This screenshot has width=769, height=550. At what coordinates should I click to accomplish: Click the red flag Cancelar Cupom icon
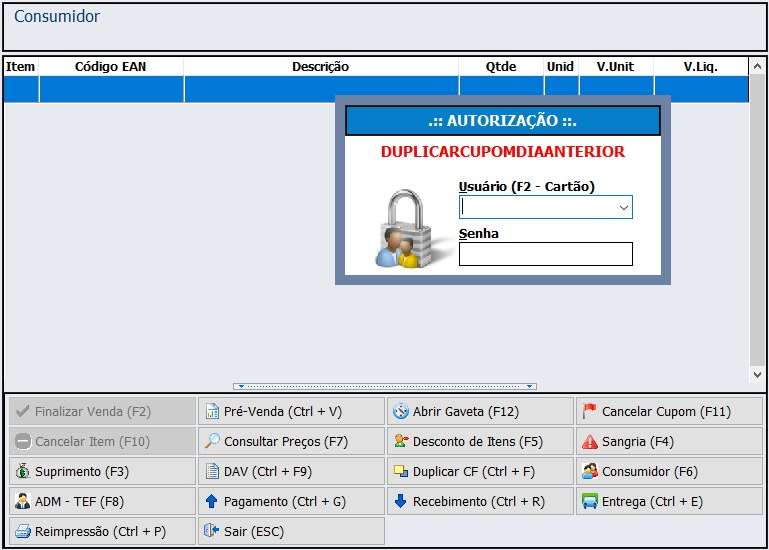tap(590, 411)
